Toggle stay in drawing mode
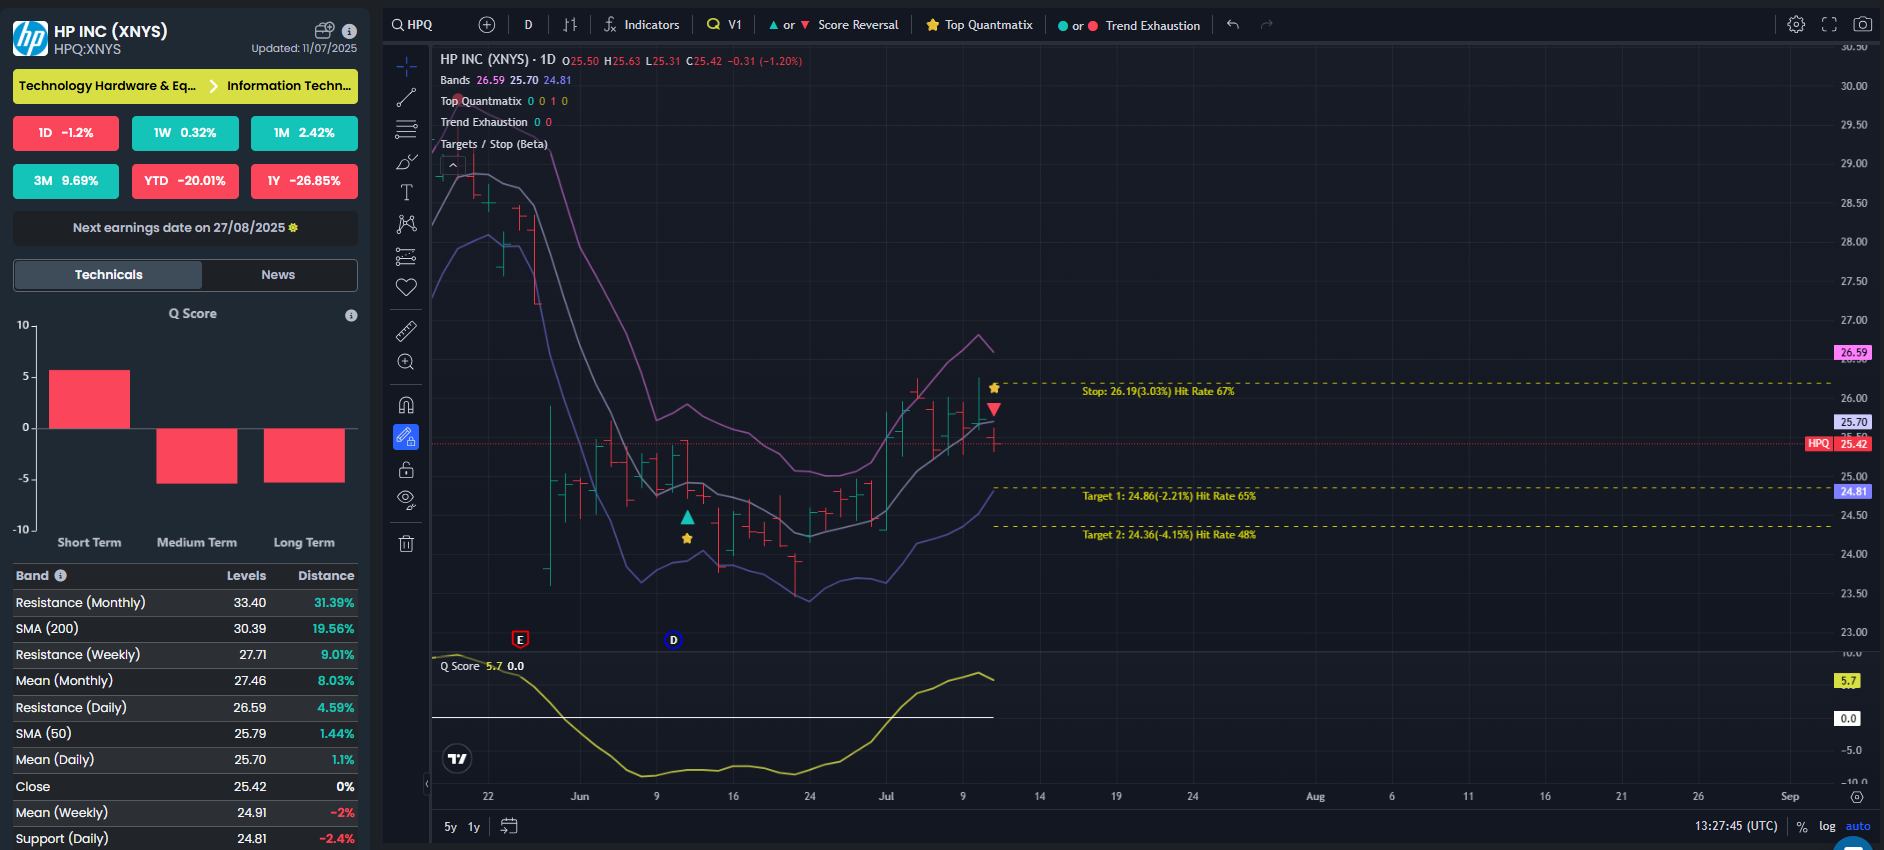Viewport: 1884px width, 850px height. (x=406, y=437)
